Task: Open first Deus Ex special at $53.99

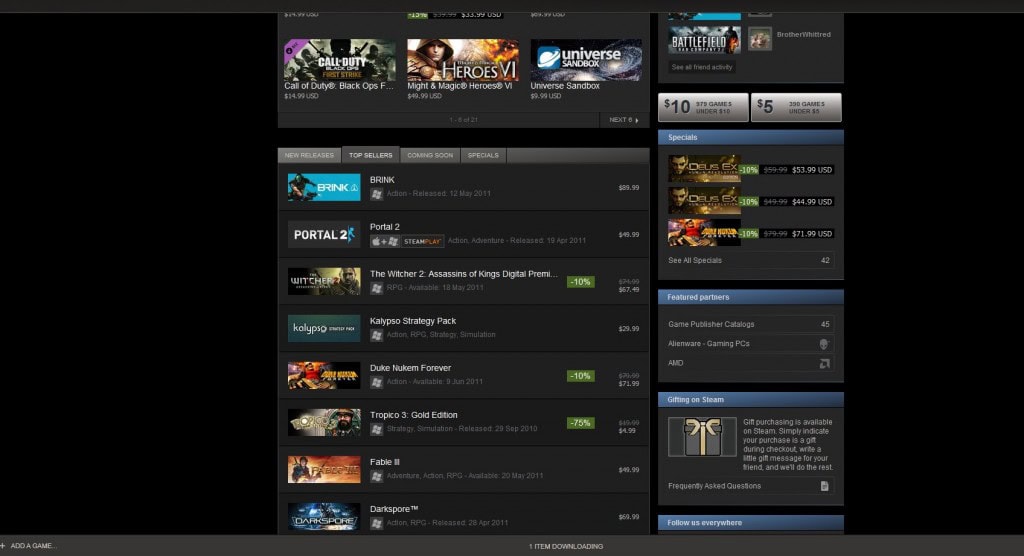Action: pyautogui.click(x=704, y=169)
